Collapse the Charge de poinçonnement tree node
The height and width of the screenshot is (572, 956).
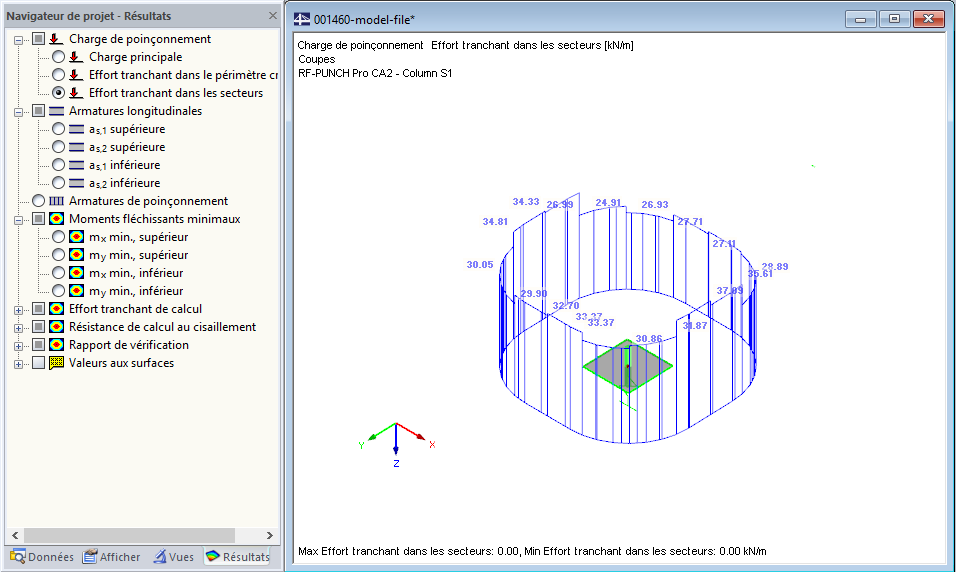click(x=18, y=40)
